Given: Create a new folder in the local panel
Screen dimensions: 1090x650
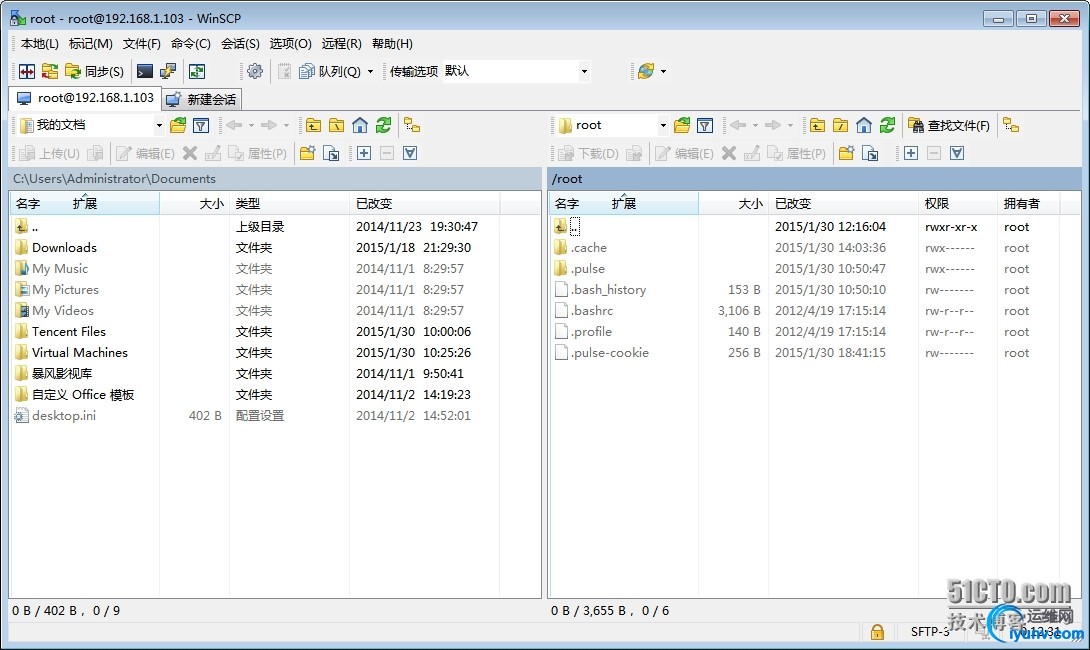Looking at the screenshot, I should pyautogui.click(x=307, y=153).
